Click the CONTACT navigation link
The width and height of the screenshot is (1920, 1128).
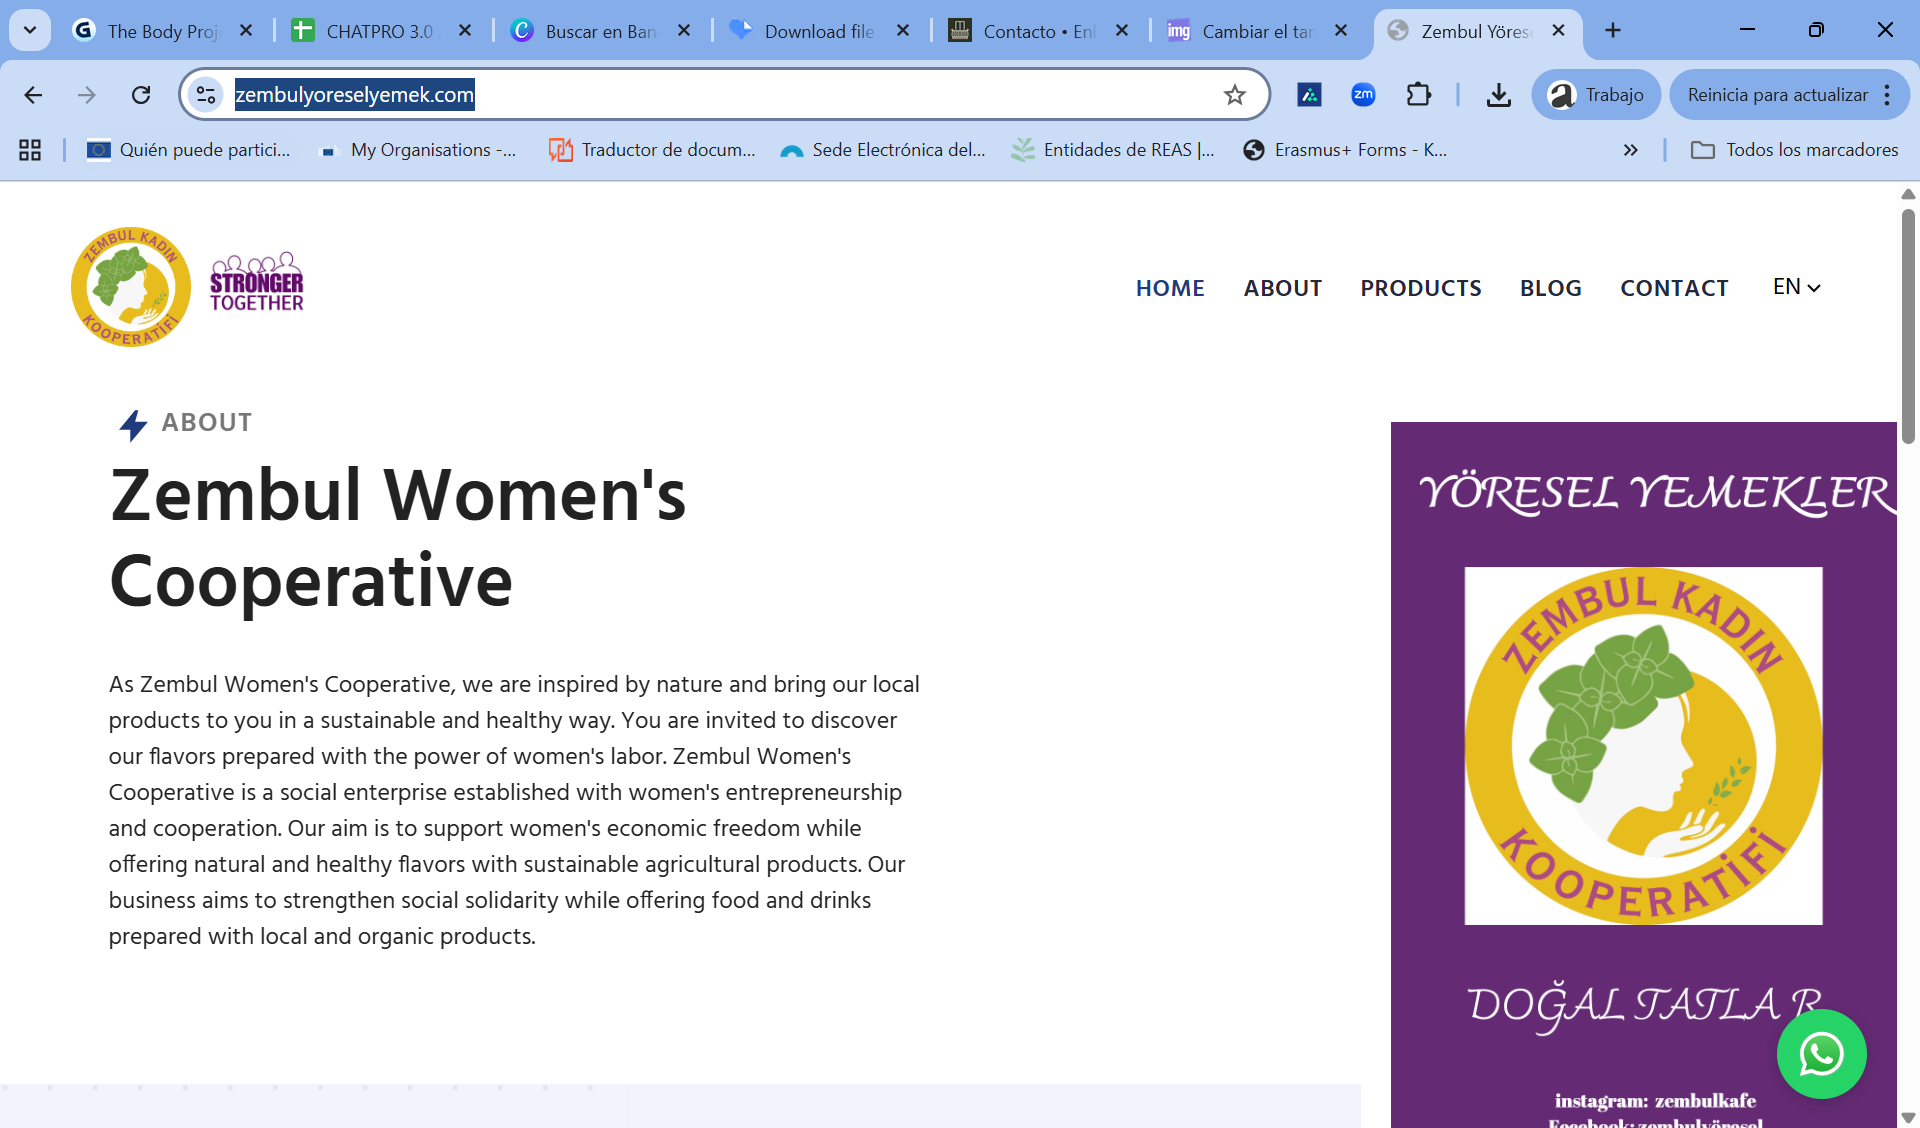[1674, 288]
